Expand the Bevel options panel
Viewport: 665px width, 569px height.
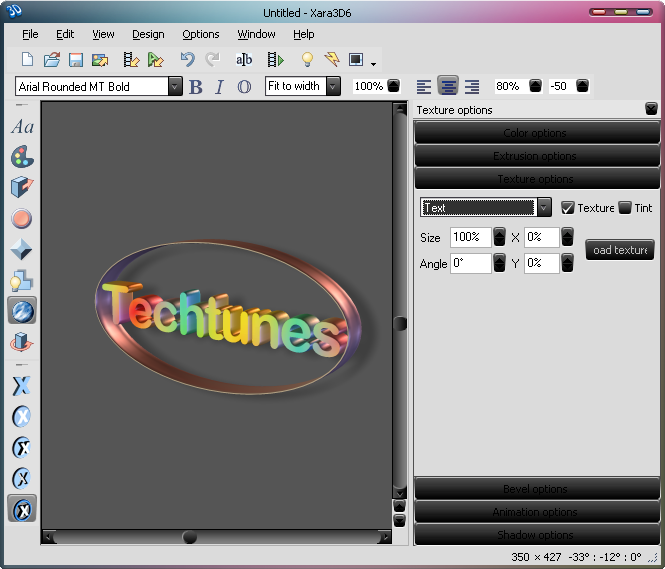536,489
